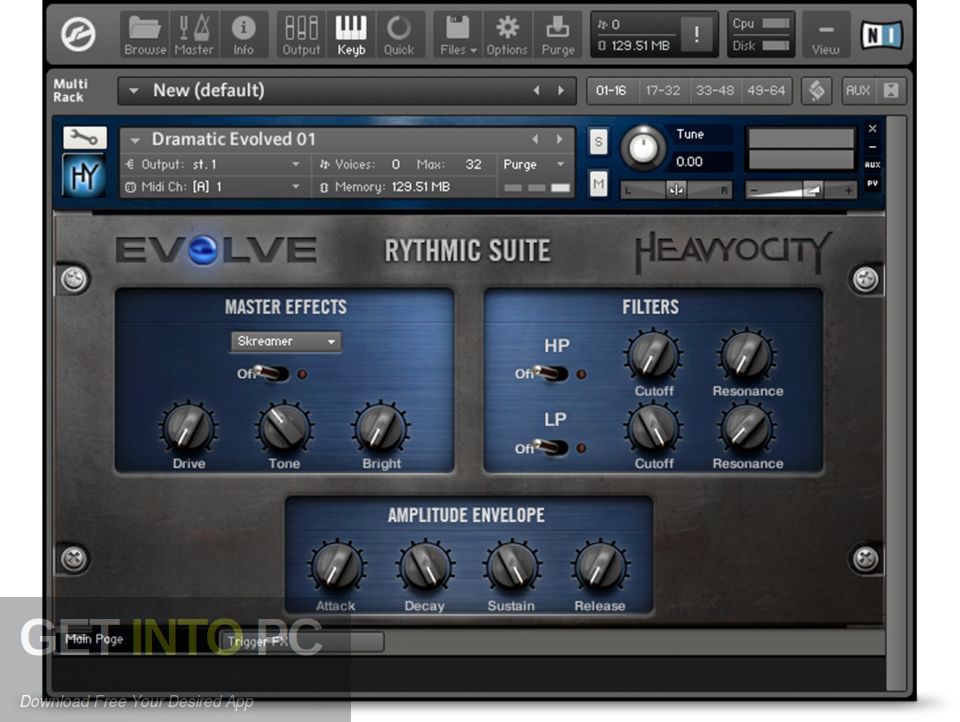Open the Quick load browser
960x722 pixels.
[399, 35]
